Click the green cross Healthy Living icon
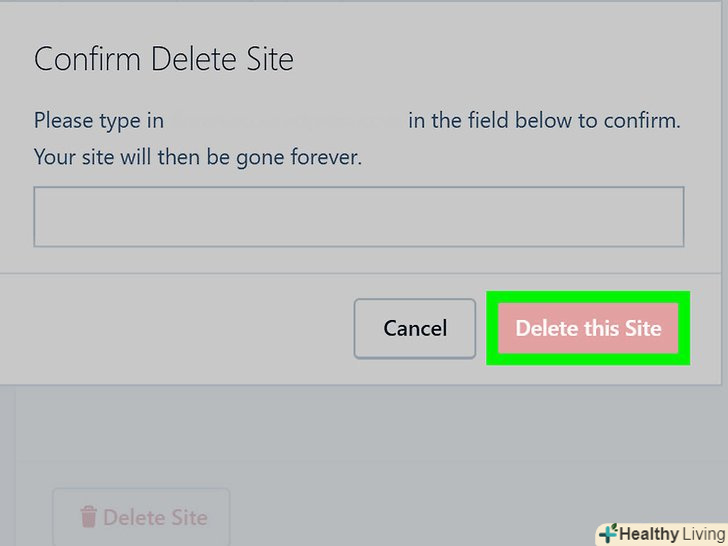The width and height of the screenshot is (728, 546). pos(608,534)
